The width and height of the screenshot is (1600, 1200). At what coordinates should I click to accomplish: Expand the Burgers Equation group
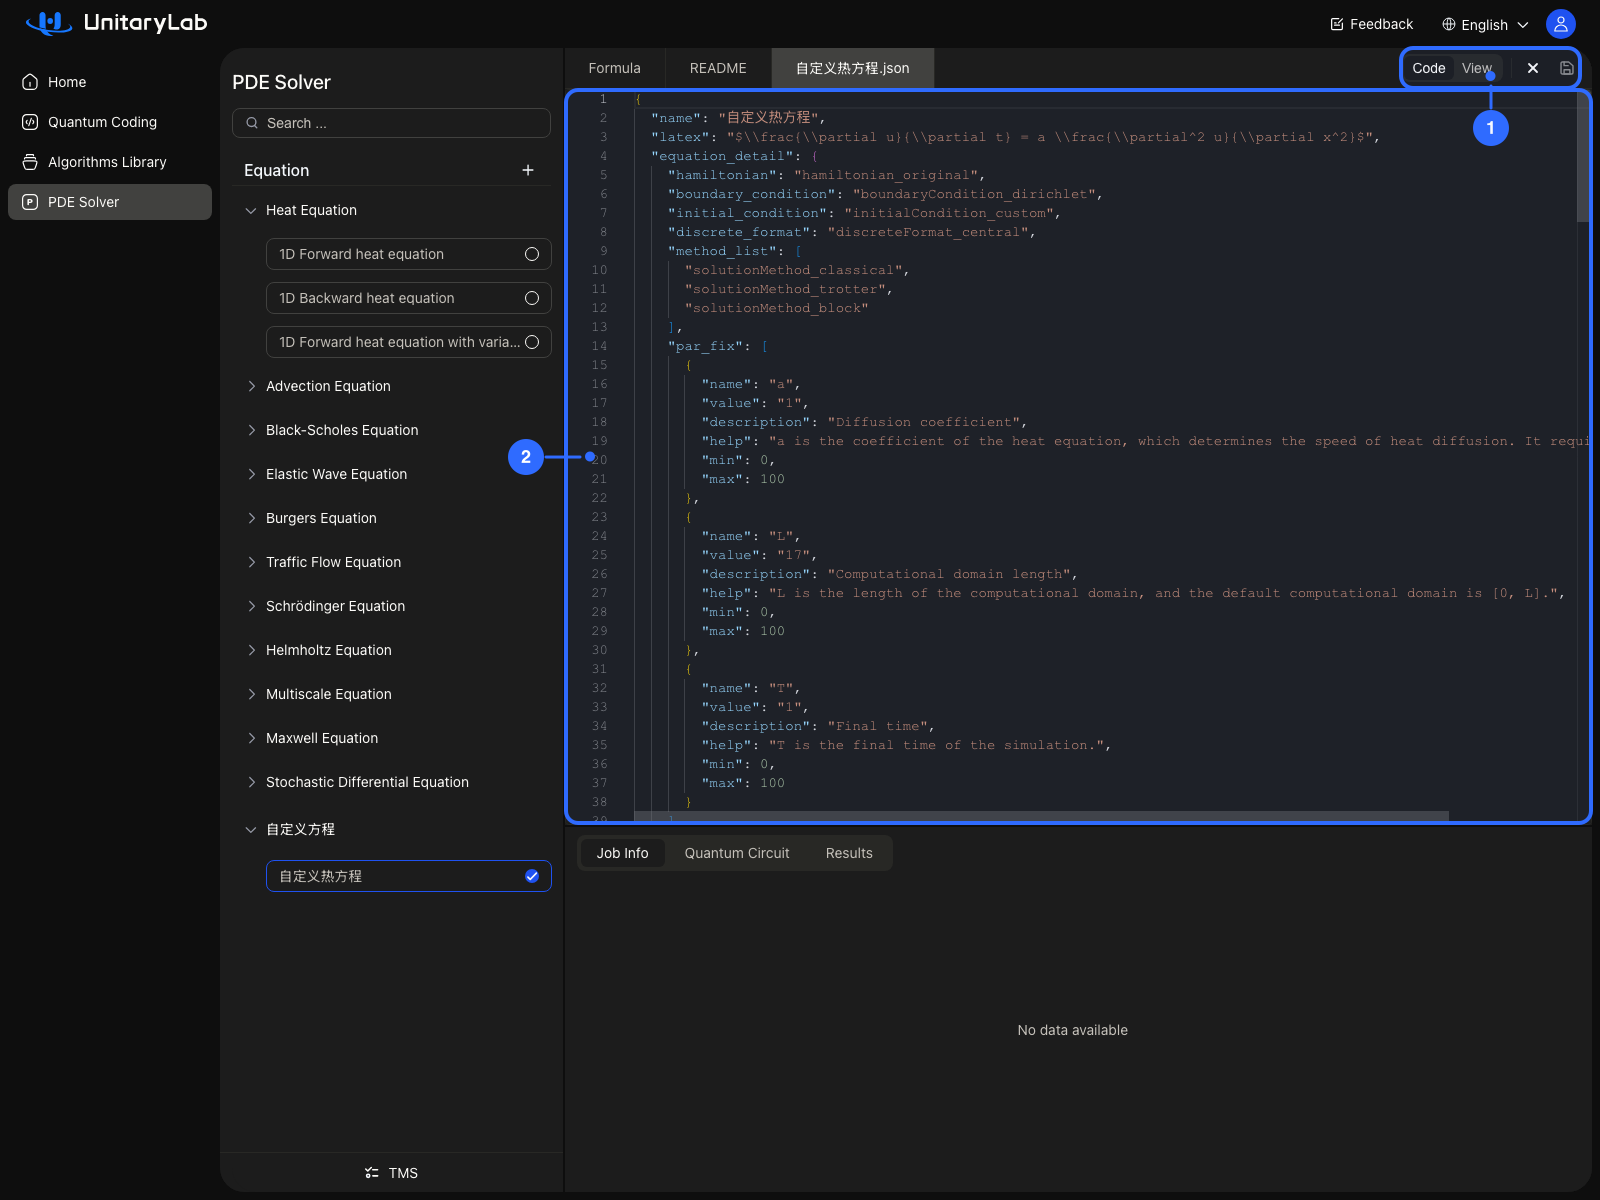coord(251,518)
